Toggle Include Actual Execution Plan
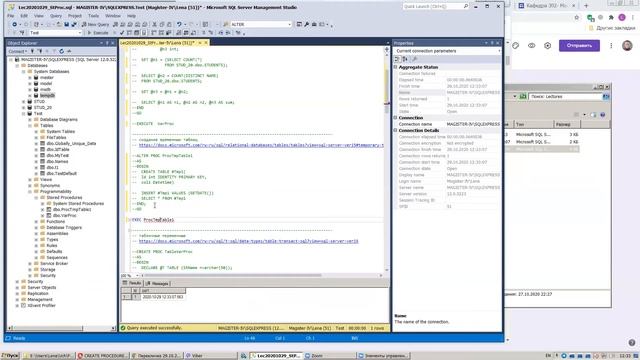Image resolution: width=640 pixels, height=360 pixels. (x=153, y=33)
